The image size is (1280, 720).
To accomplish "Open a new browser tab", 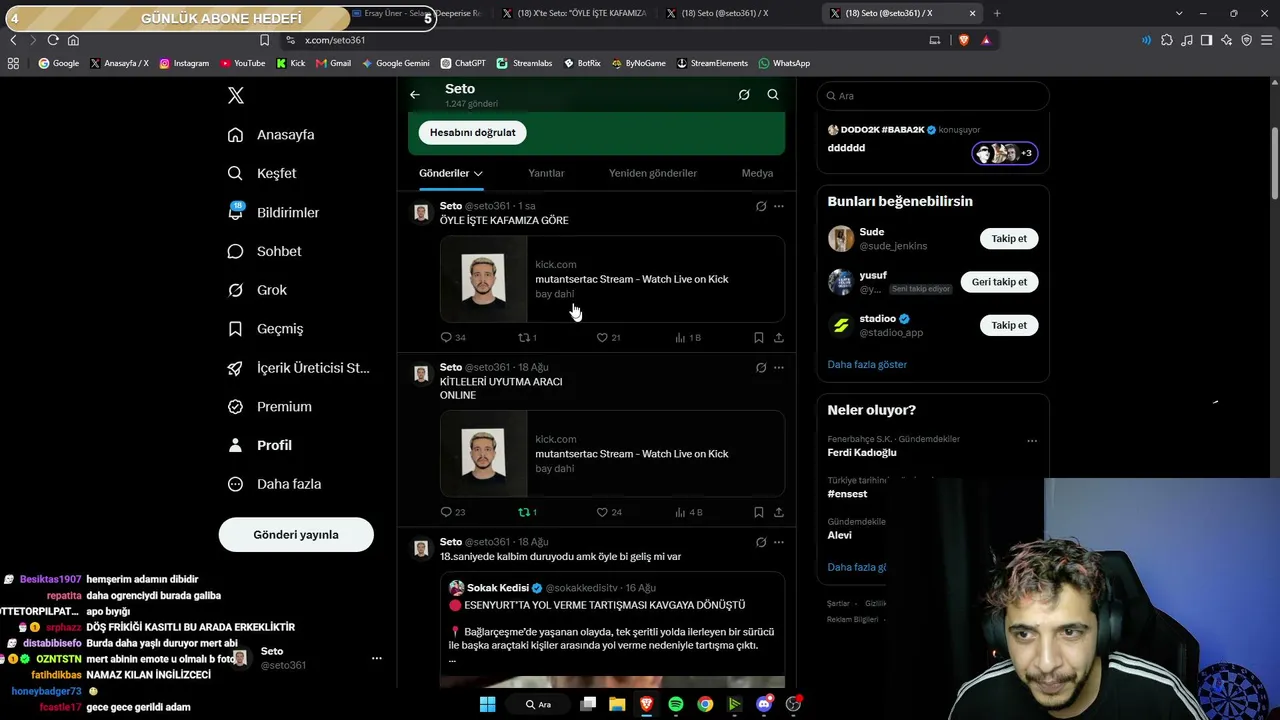I will click(997, 13).
